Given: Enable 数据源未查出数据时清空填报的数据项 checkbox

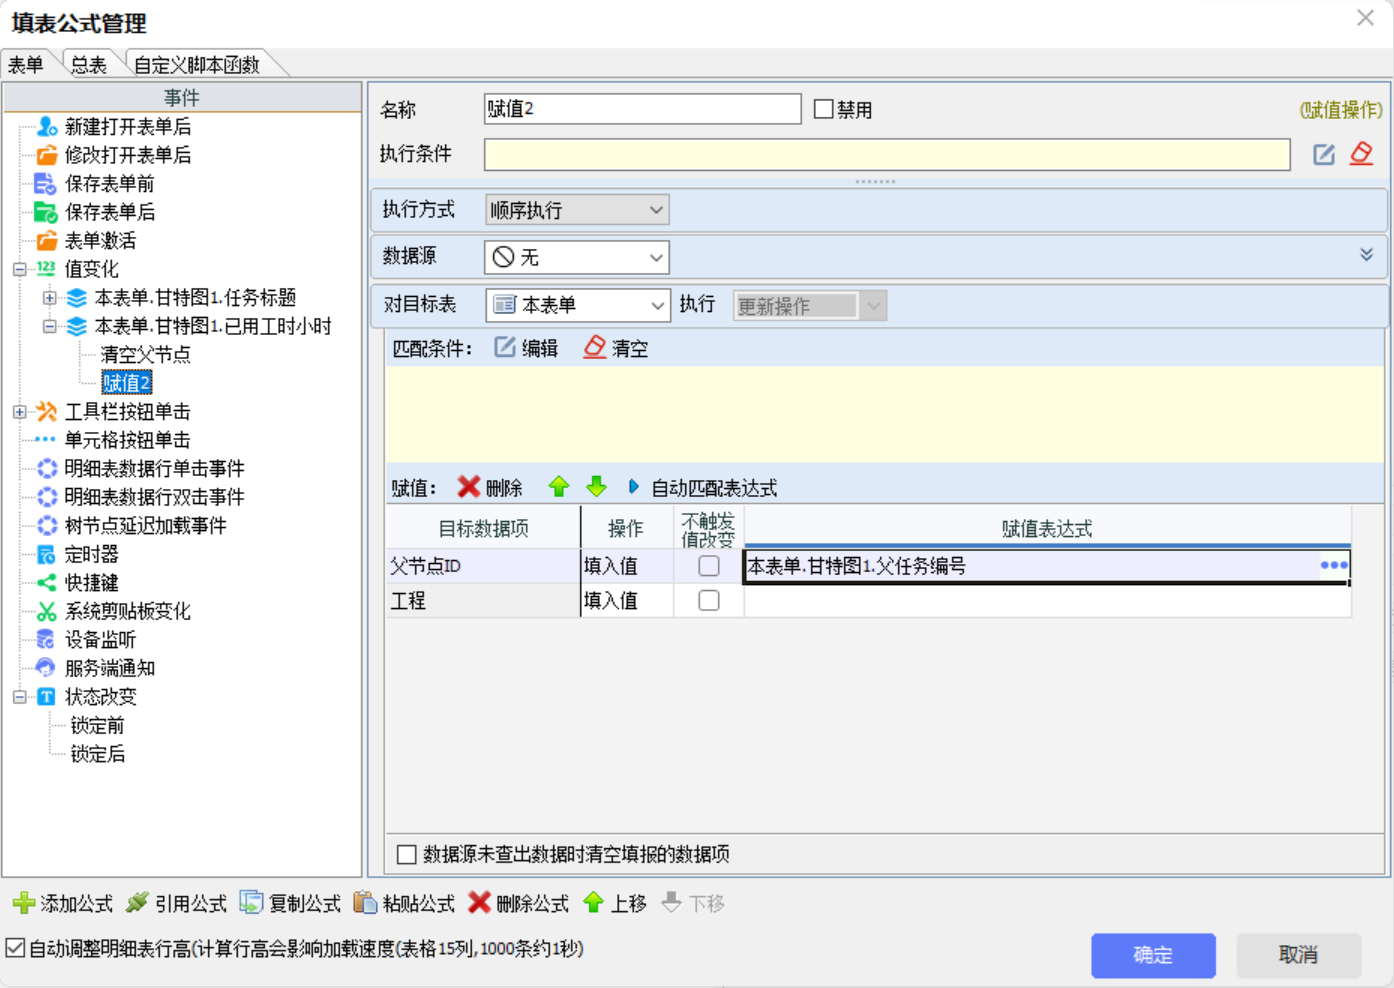Looking at the screenshot, I should point(407,854).
